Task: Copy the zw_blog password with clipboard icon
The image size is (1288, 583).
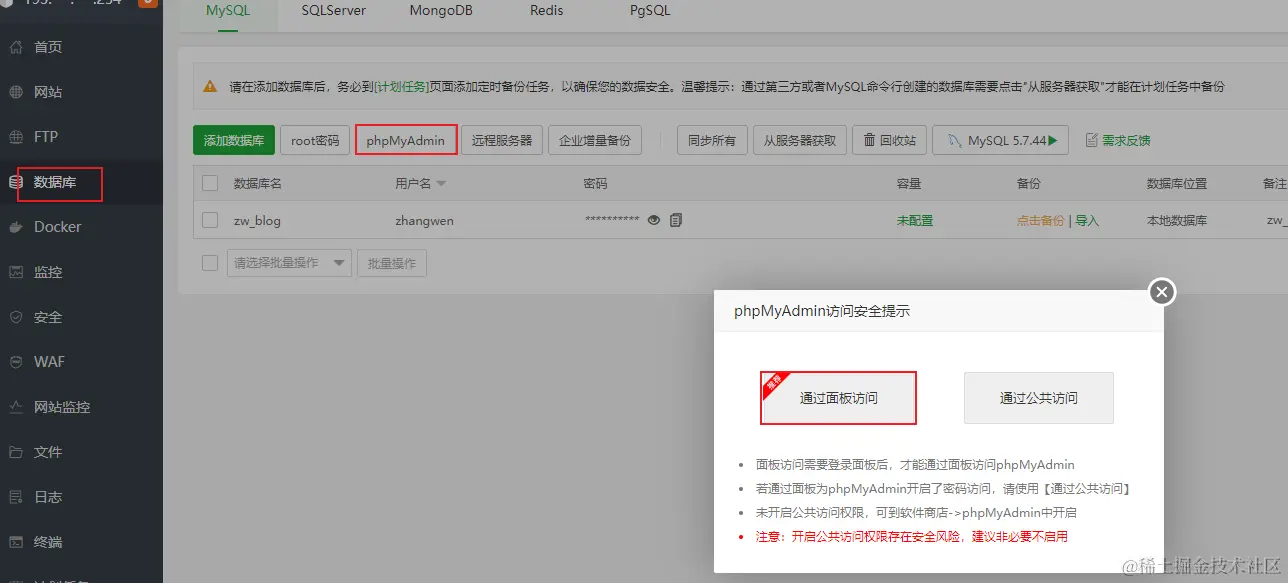Action: coord(676,220)
